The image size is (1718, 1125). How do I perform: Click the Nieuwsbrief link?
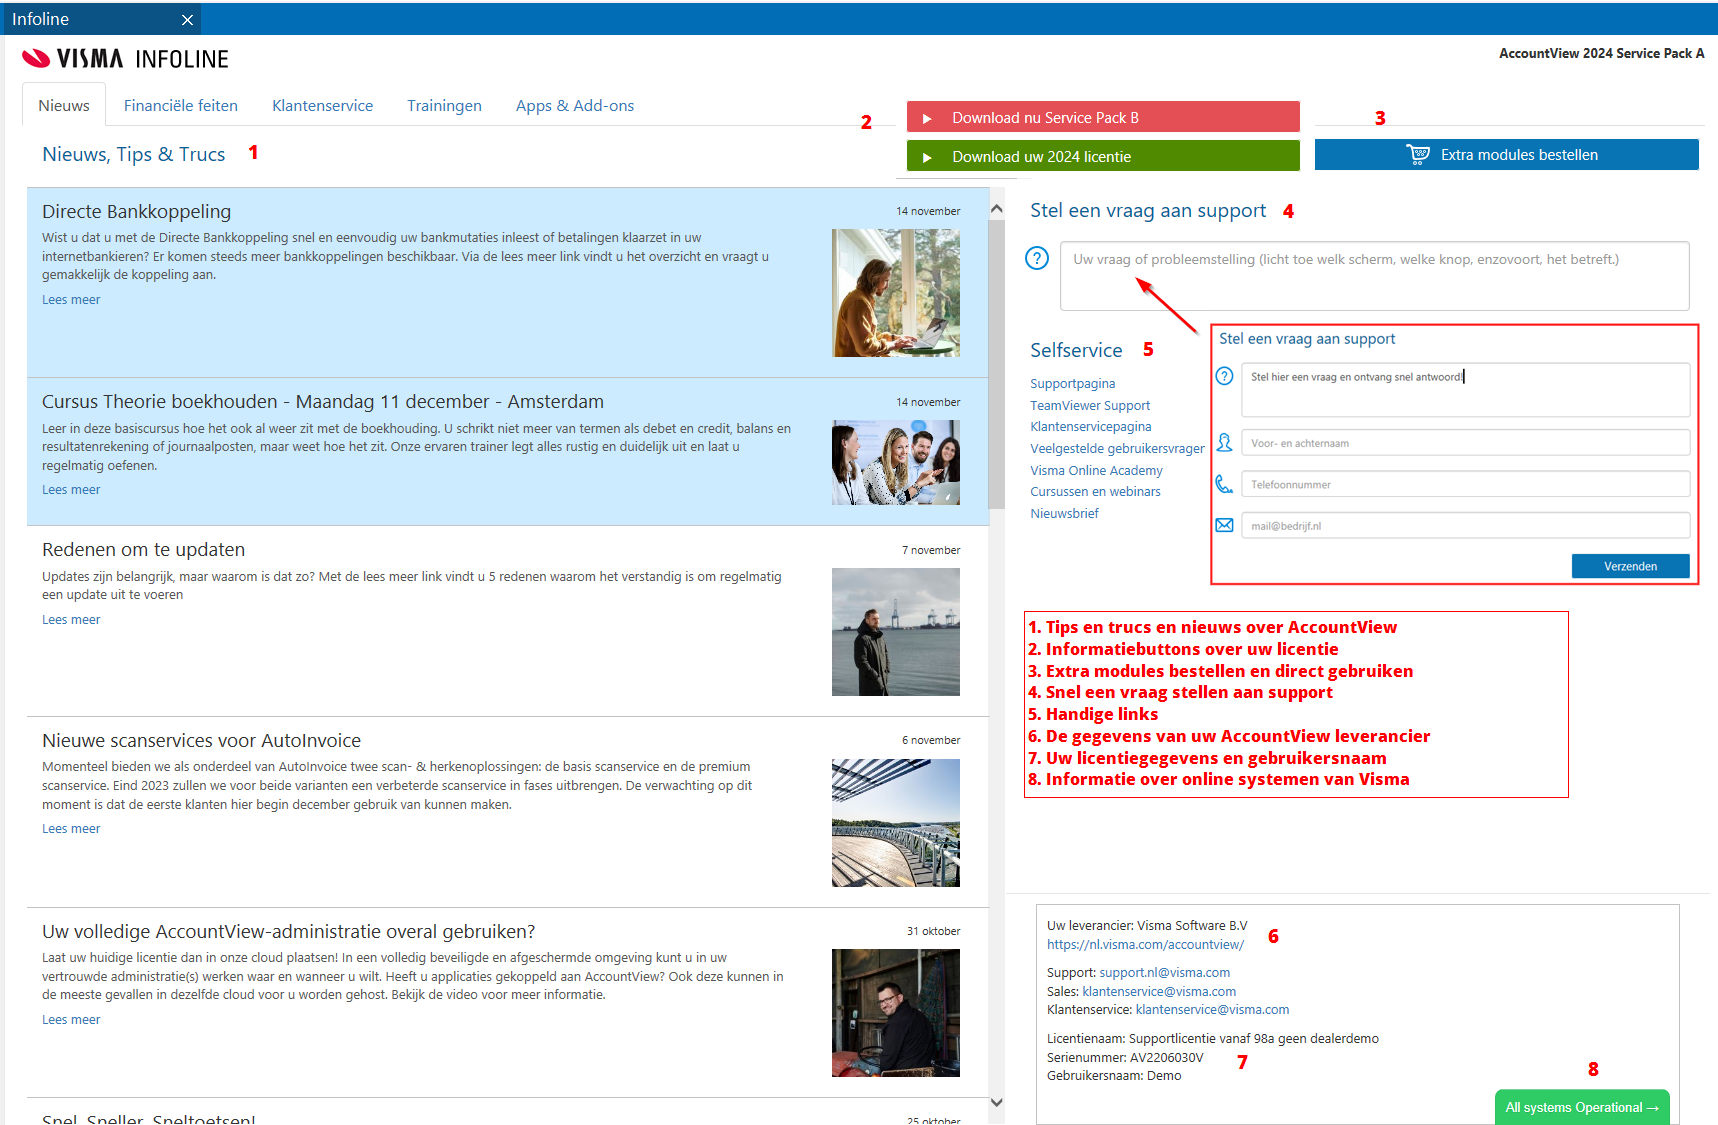coord(1064,514)
